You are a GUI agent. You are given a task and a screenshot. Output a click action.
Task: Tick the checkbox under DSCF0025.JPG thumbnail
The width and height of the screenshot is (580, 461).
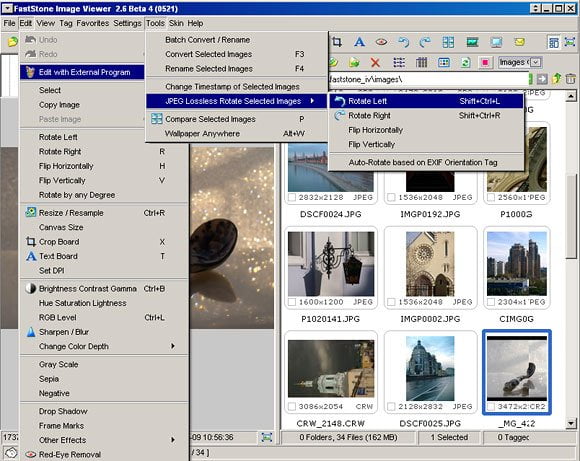pos(391,407)
